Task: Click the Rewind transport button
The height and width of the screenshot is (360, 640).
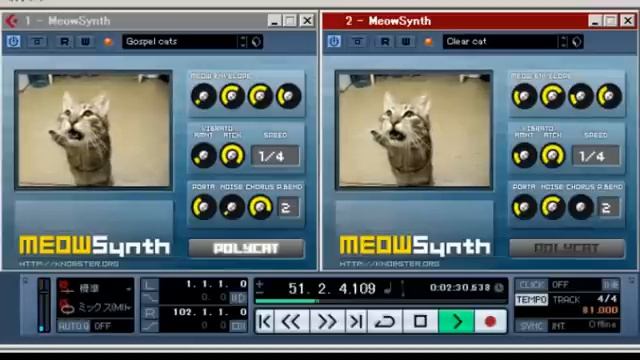Action: [291, 322]
